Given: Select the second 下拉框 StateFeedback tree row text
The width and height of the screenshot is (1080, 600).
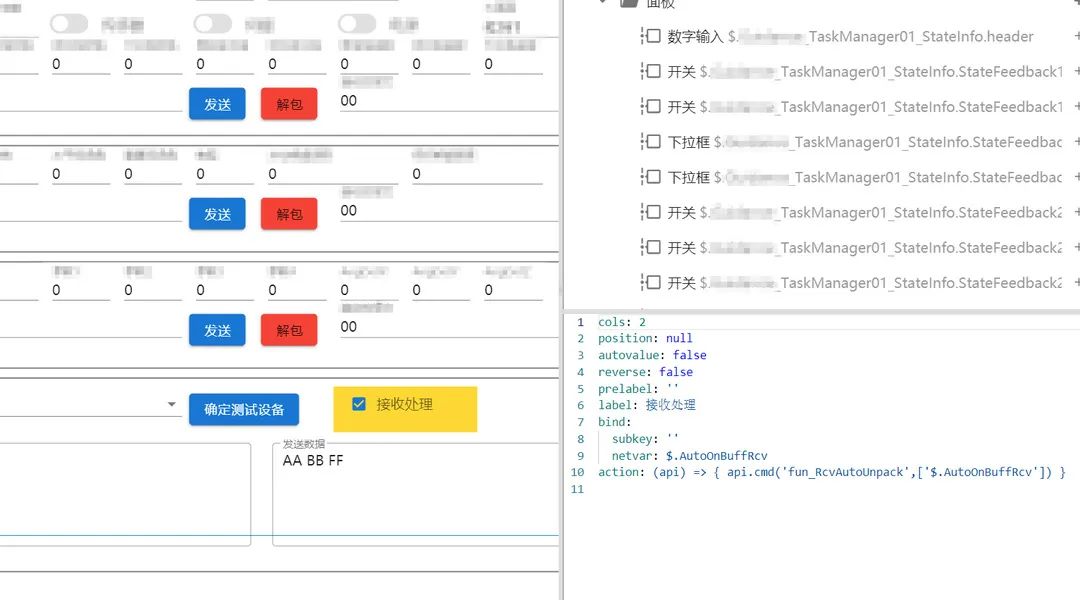Looking at the screenshot, I should pyautogui.click(x=864, y=177).
